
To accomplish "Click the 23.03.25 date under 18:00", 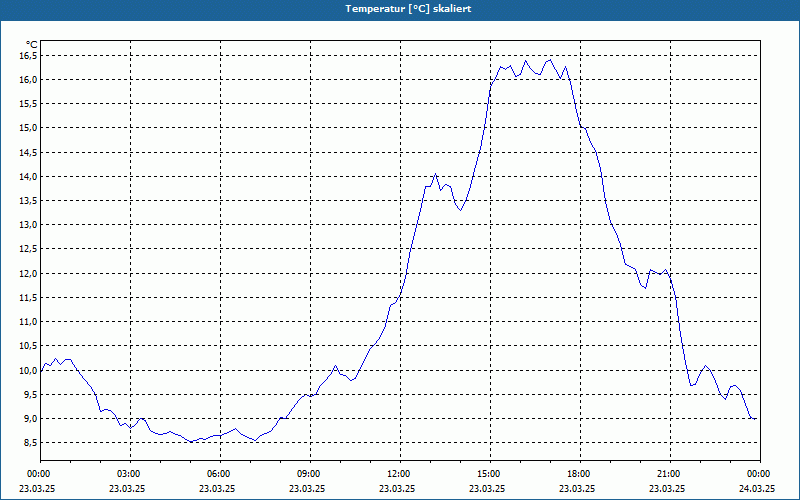I will click(577, 488).
